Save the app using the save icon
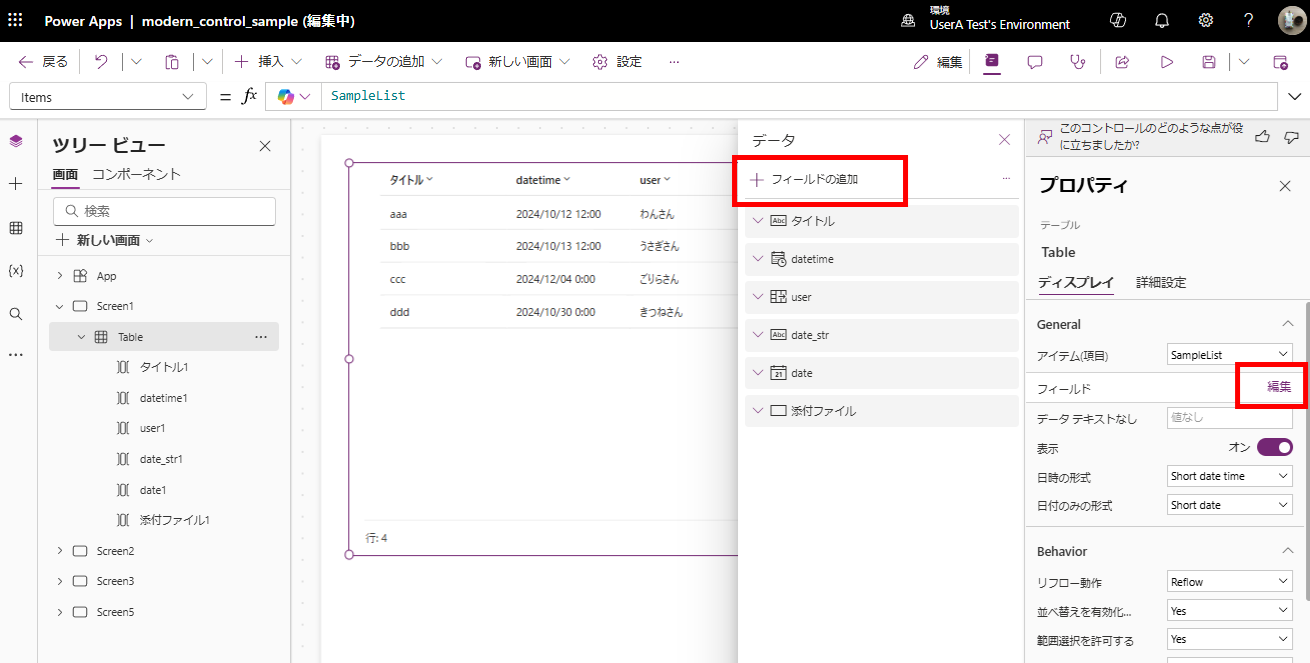The height and width of the screenshot is (663, 1310). pos(1208,61)
